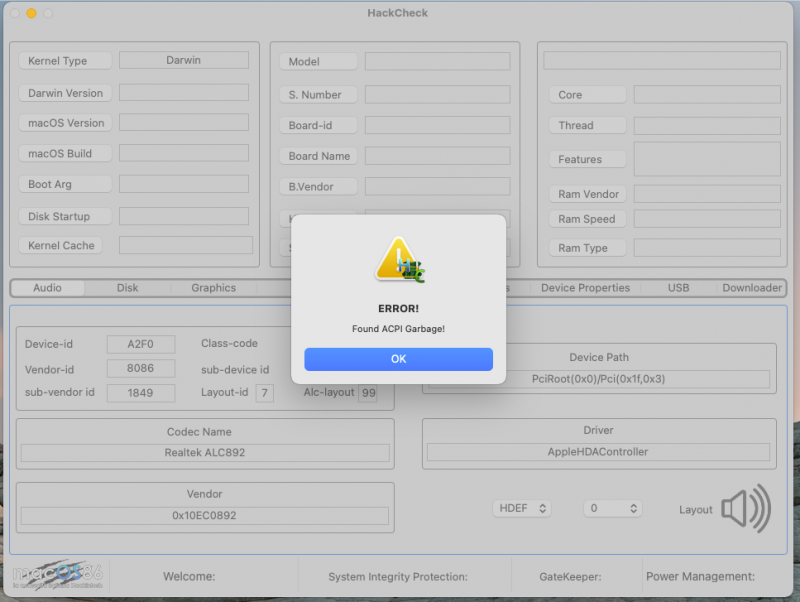Click the Darwin kernel type field
This screenshot has height=602, width=800.
[184, 60]
